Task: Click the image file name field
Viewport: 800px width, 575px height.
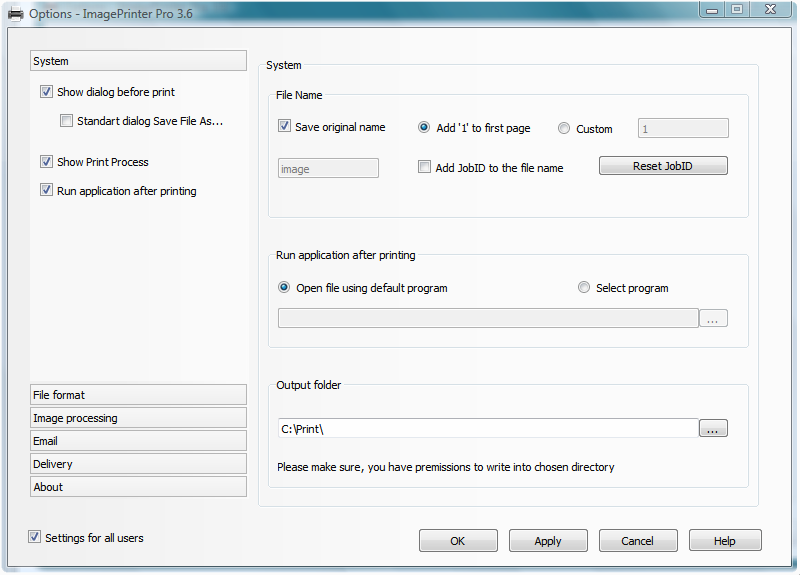Action: 328,168
